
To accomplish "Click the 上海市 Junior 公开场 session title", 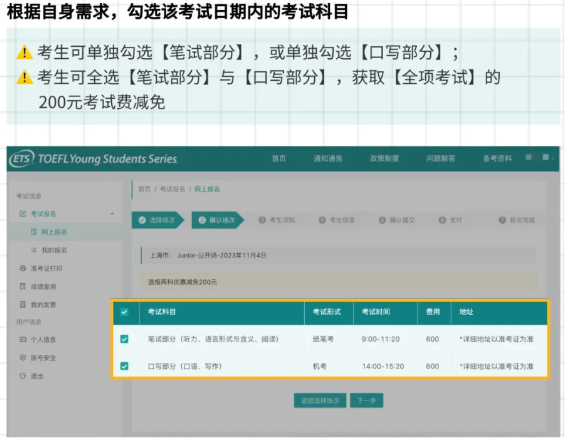I will 208,255.
